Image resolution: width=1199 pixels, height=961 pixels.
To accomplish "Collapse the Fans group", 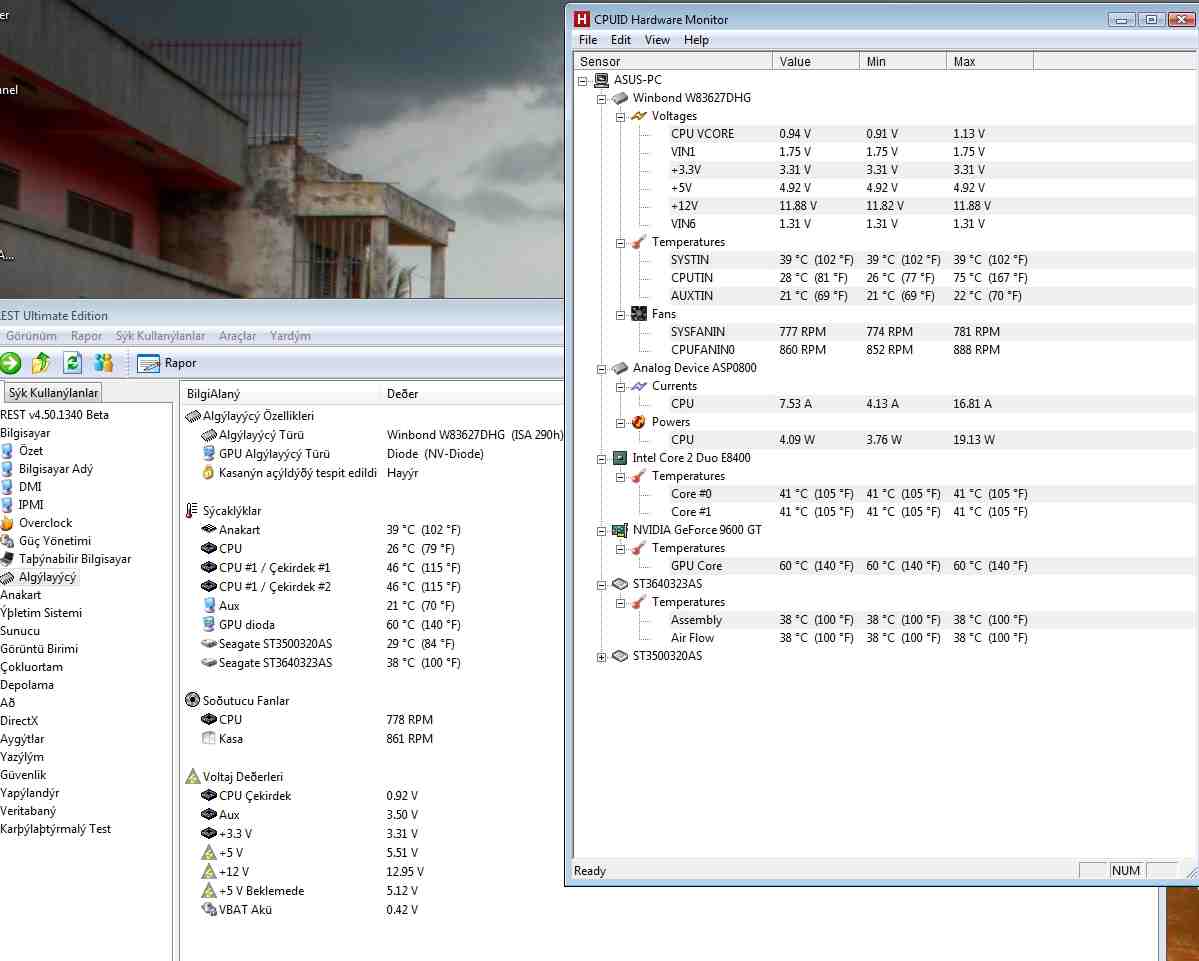I will pos(620,314).
